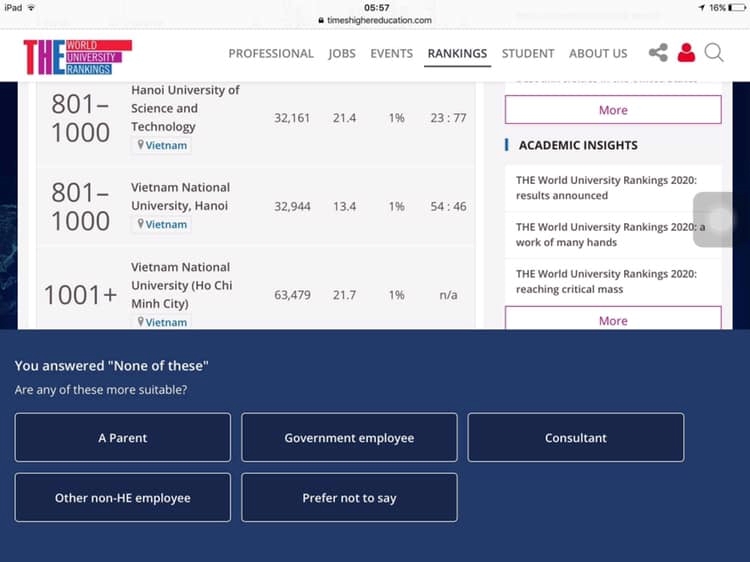Screen dimensions: 750x562
Task: Click Vietnam tag under Vietnam National University, Hanoi
Action: click(x=162, y=225)
